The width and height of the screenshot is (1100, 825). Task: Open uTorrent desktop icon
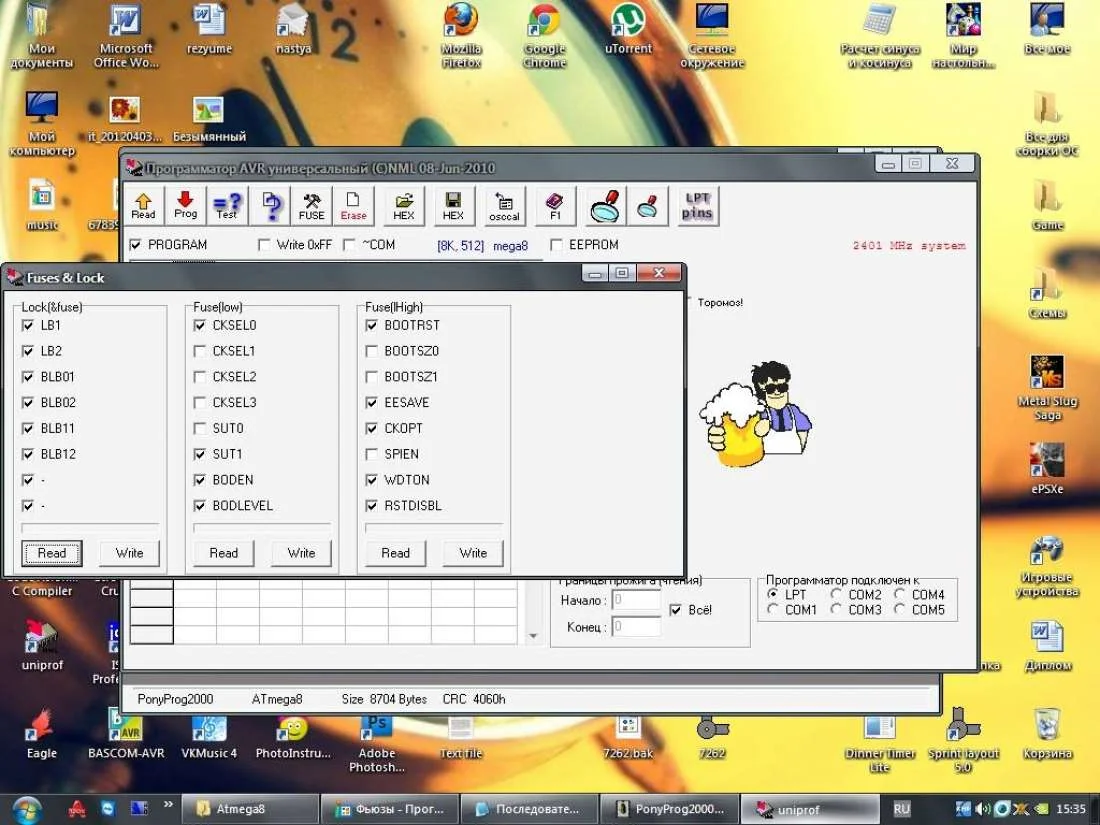point(628,29)
